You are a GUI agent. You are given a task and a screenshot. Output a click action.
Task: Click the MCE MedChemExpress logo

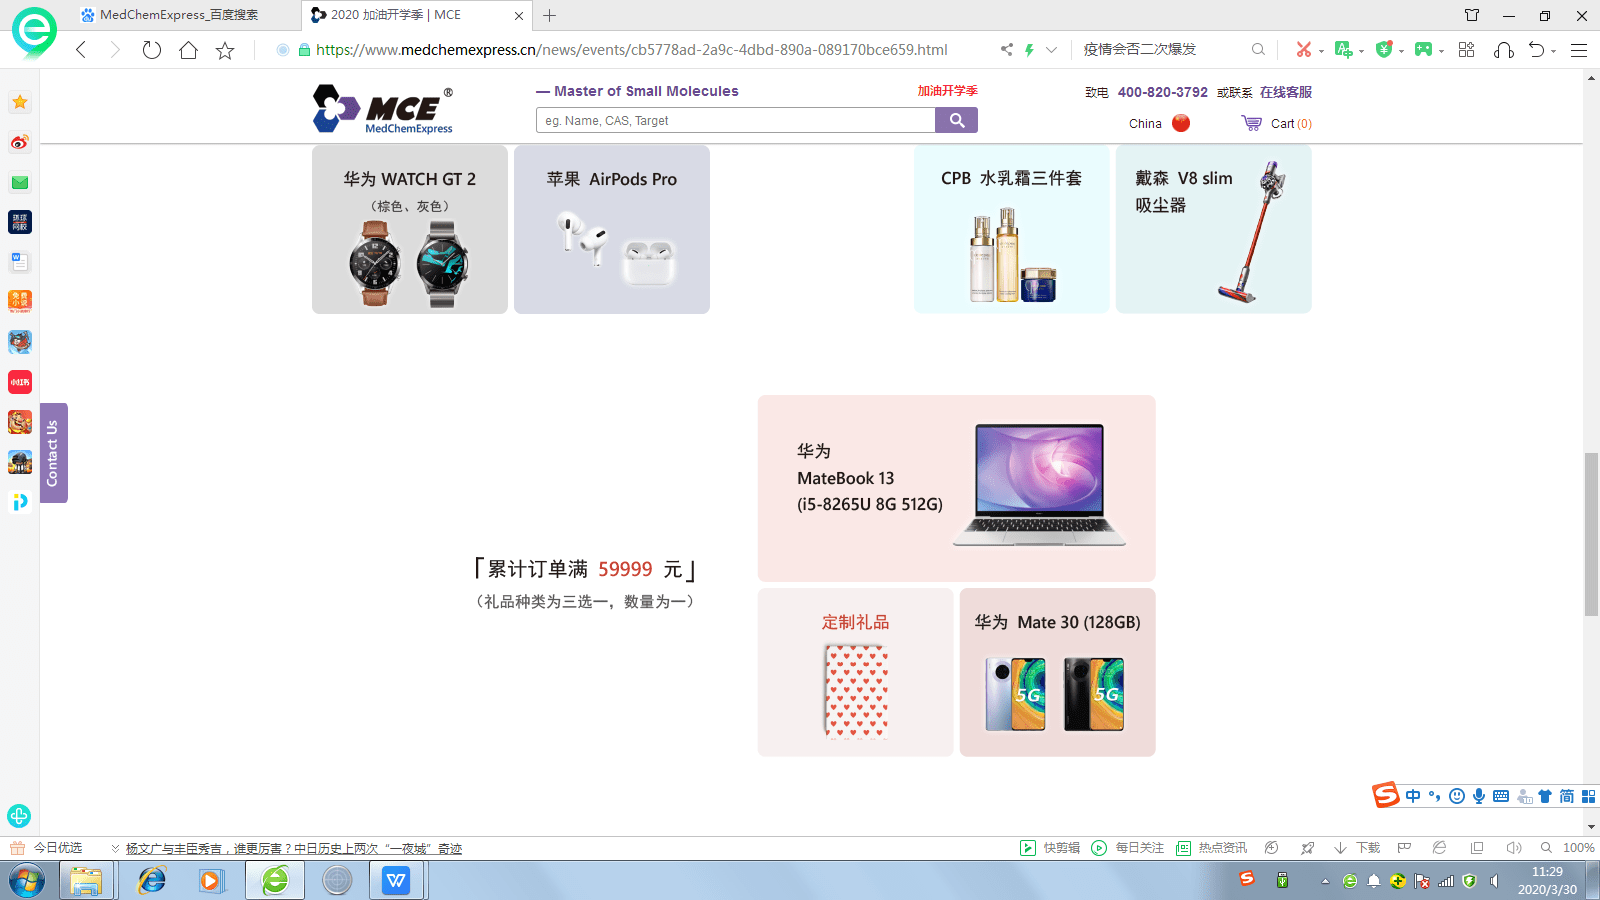coord(383,109)
